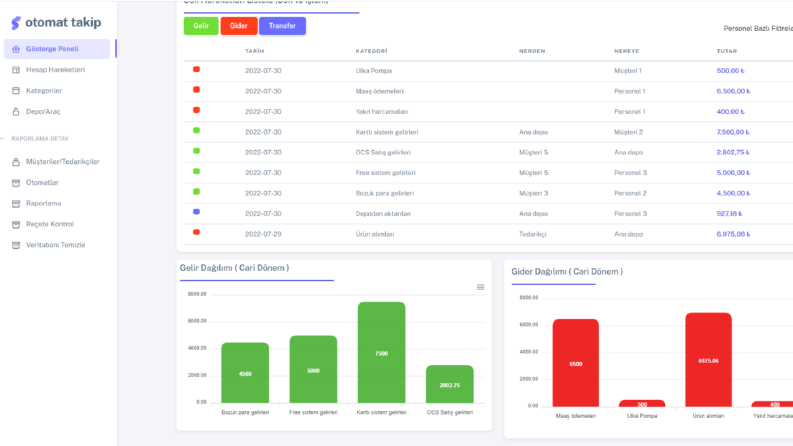
Task: Click the 2.802,75 ₺ amount
Action: coord(733,152)
